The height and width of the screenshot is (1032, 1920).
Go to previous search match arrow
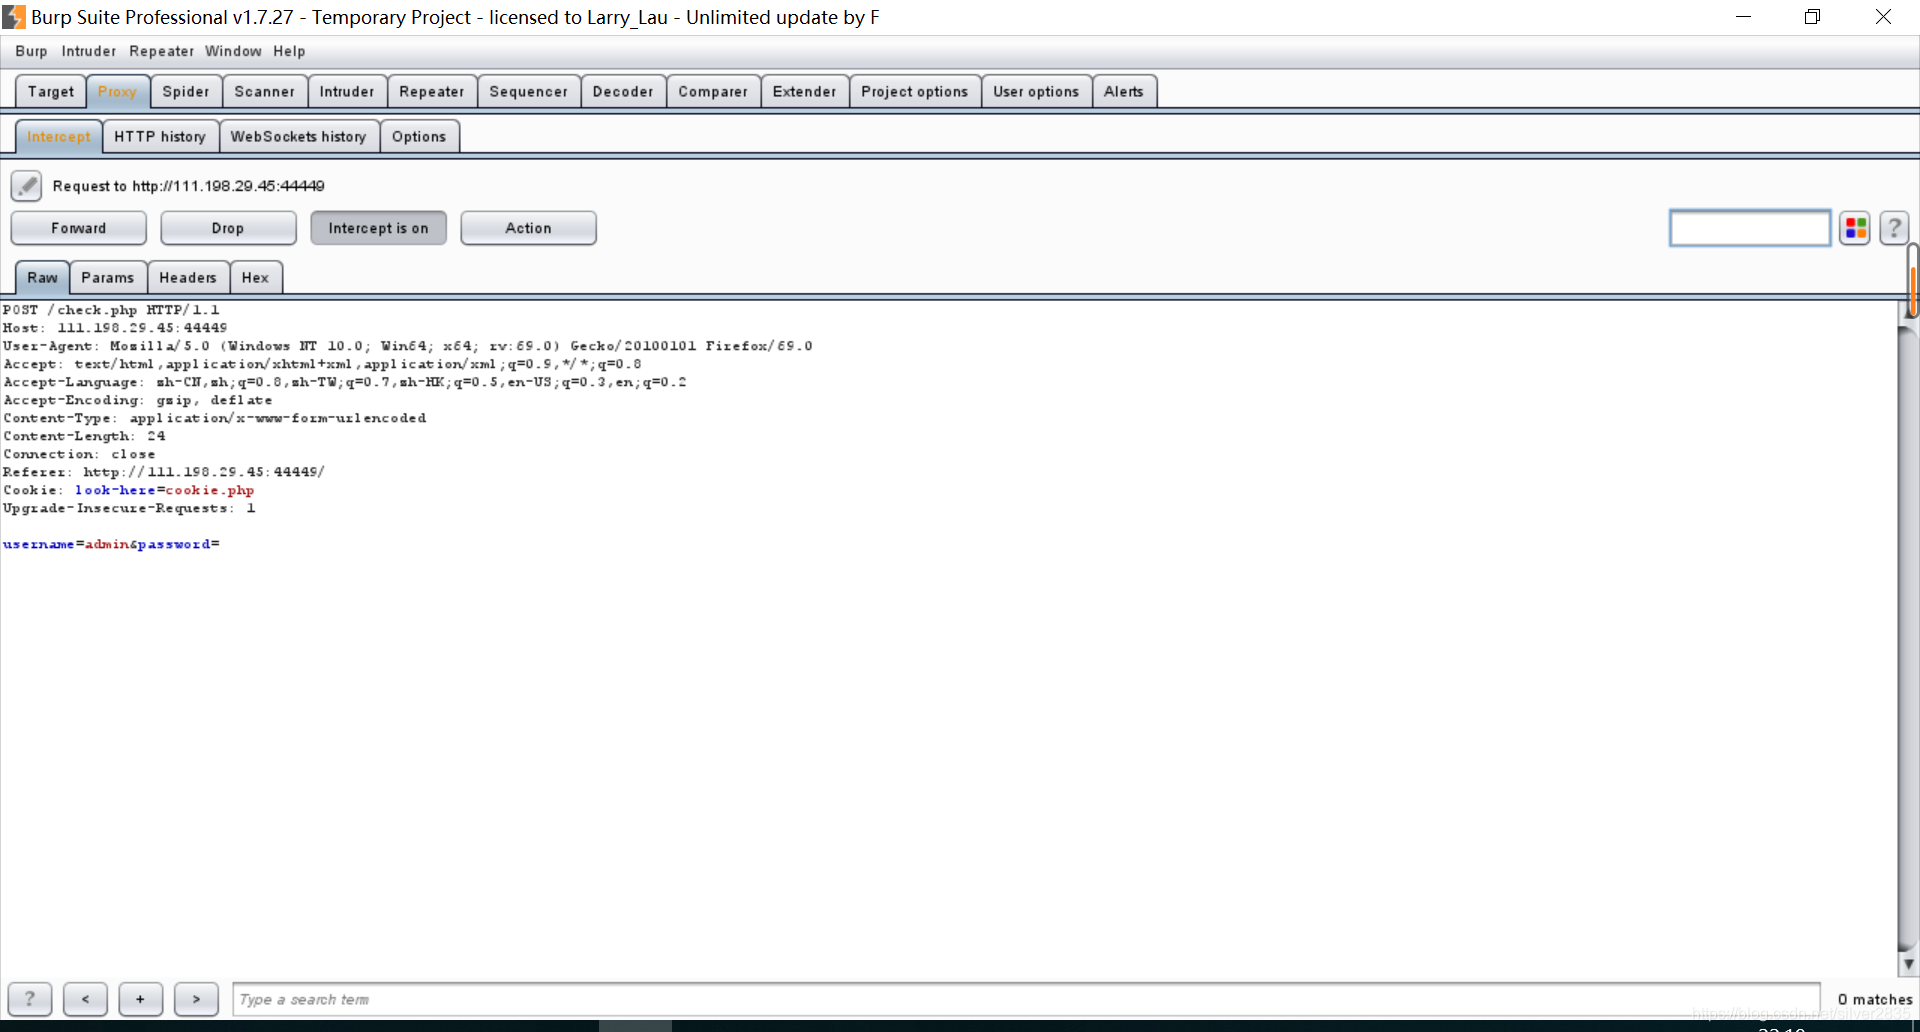85,998
